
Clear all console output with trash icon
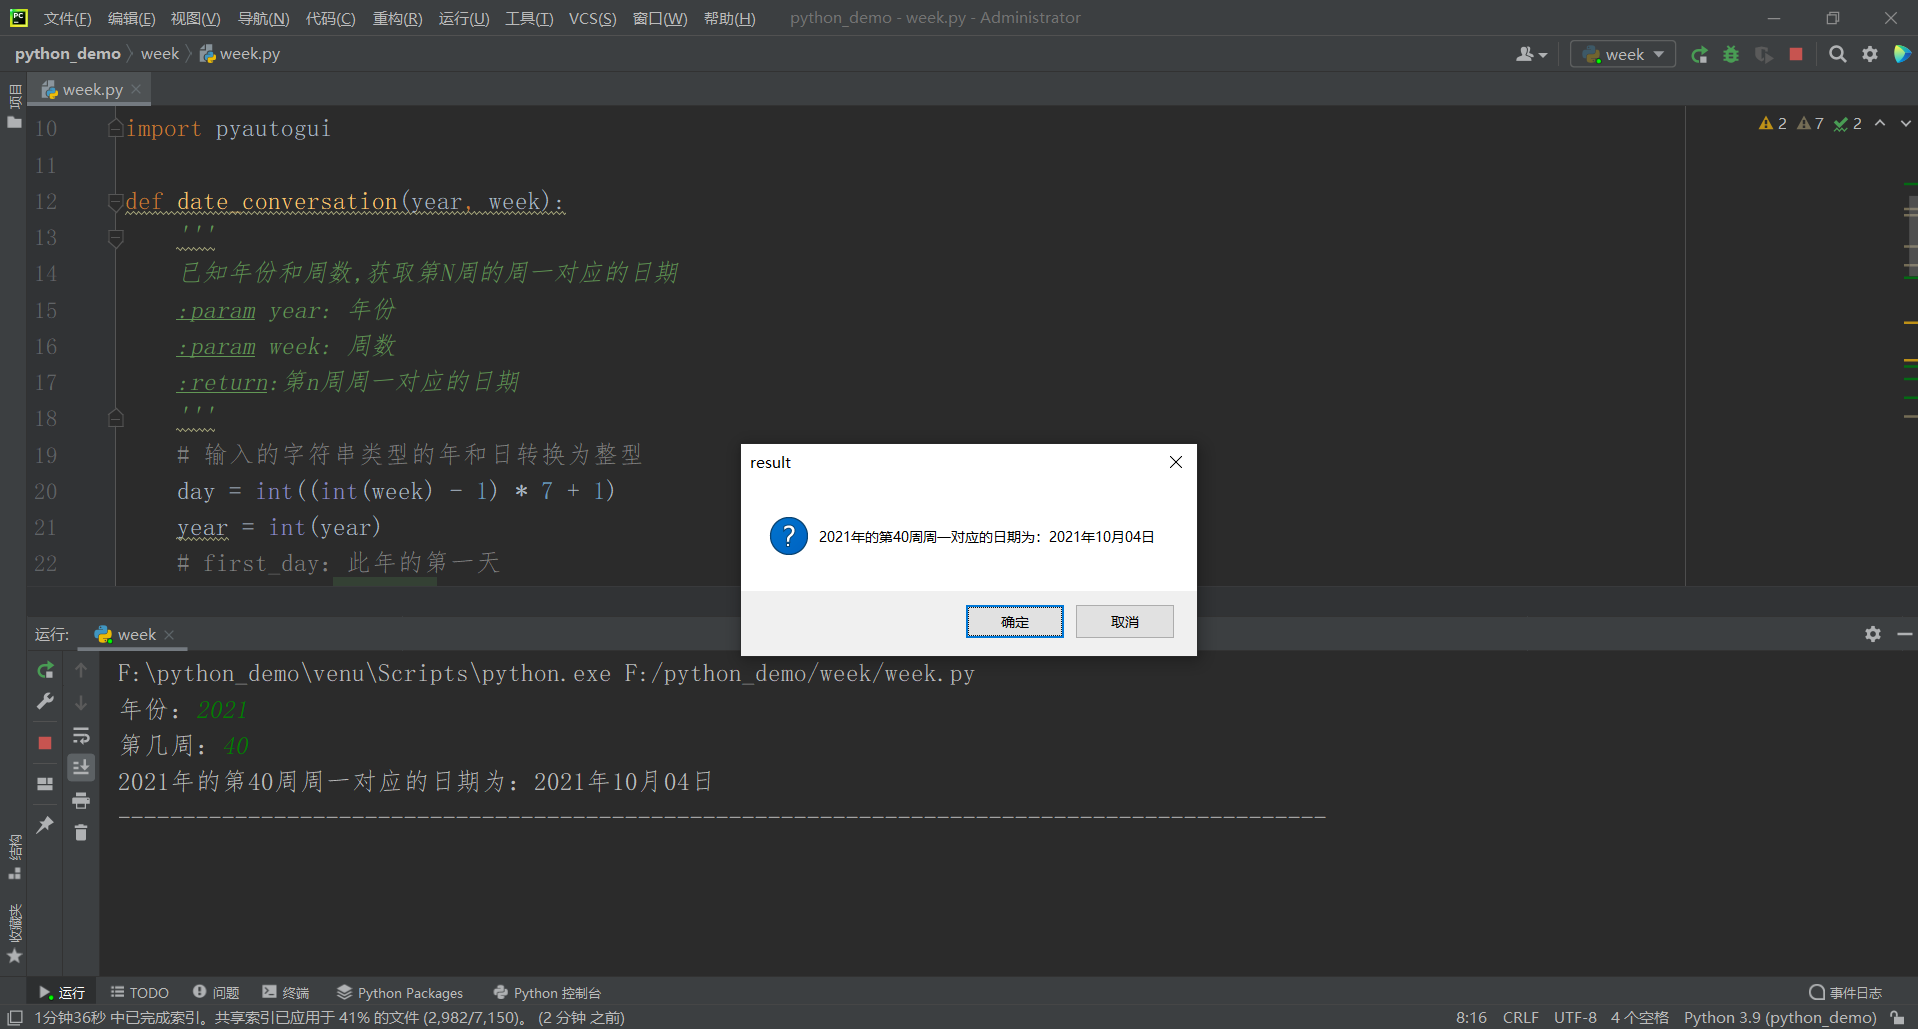tap(81, 832)
